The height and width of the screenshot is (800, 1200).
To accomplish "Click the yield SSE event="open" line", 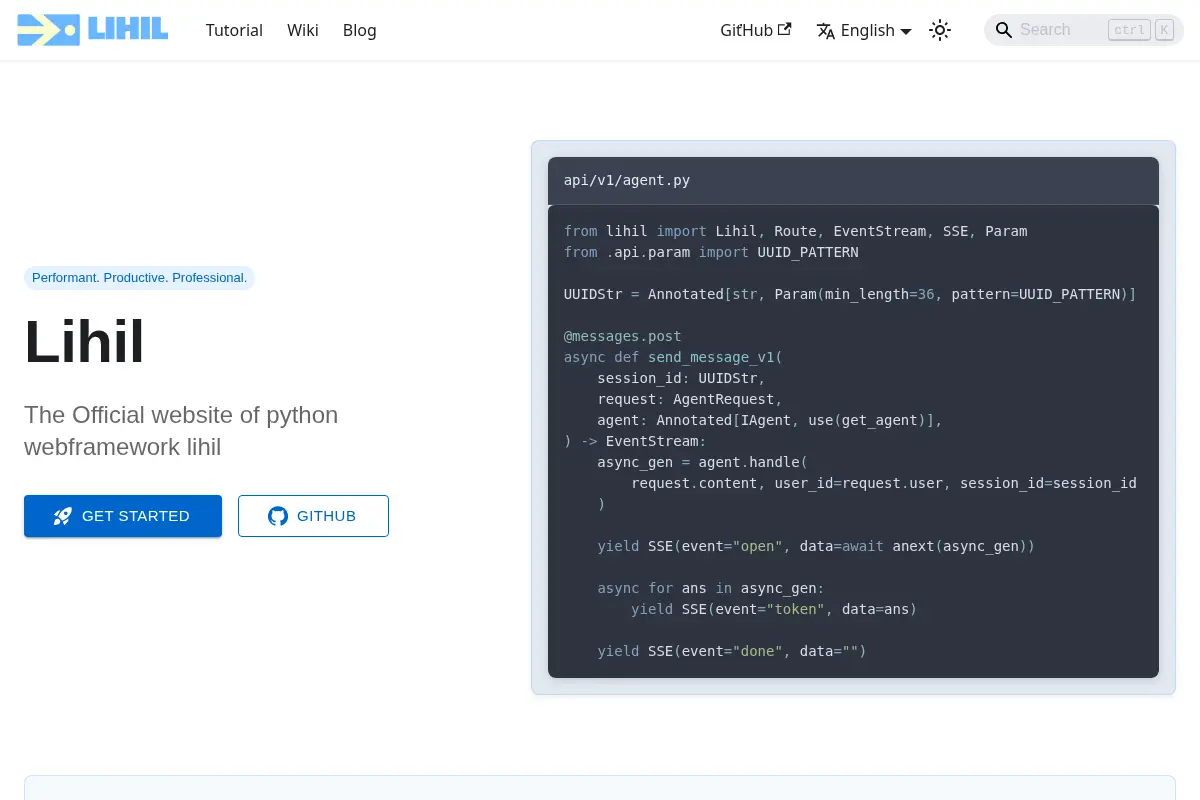I will [816, 546].
